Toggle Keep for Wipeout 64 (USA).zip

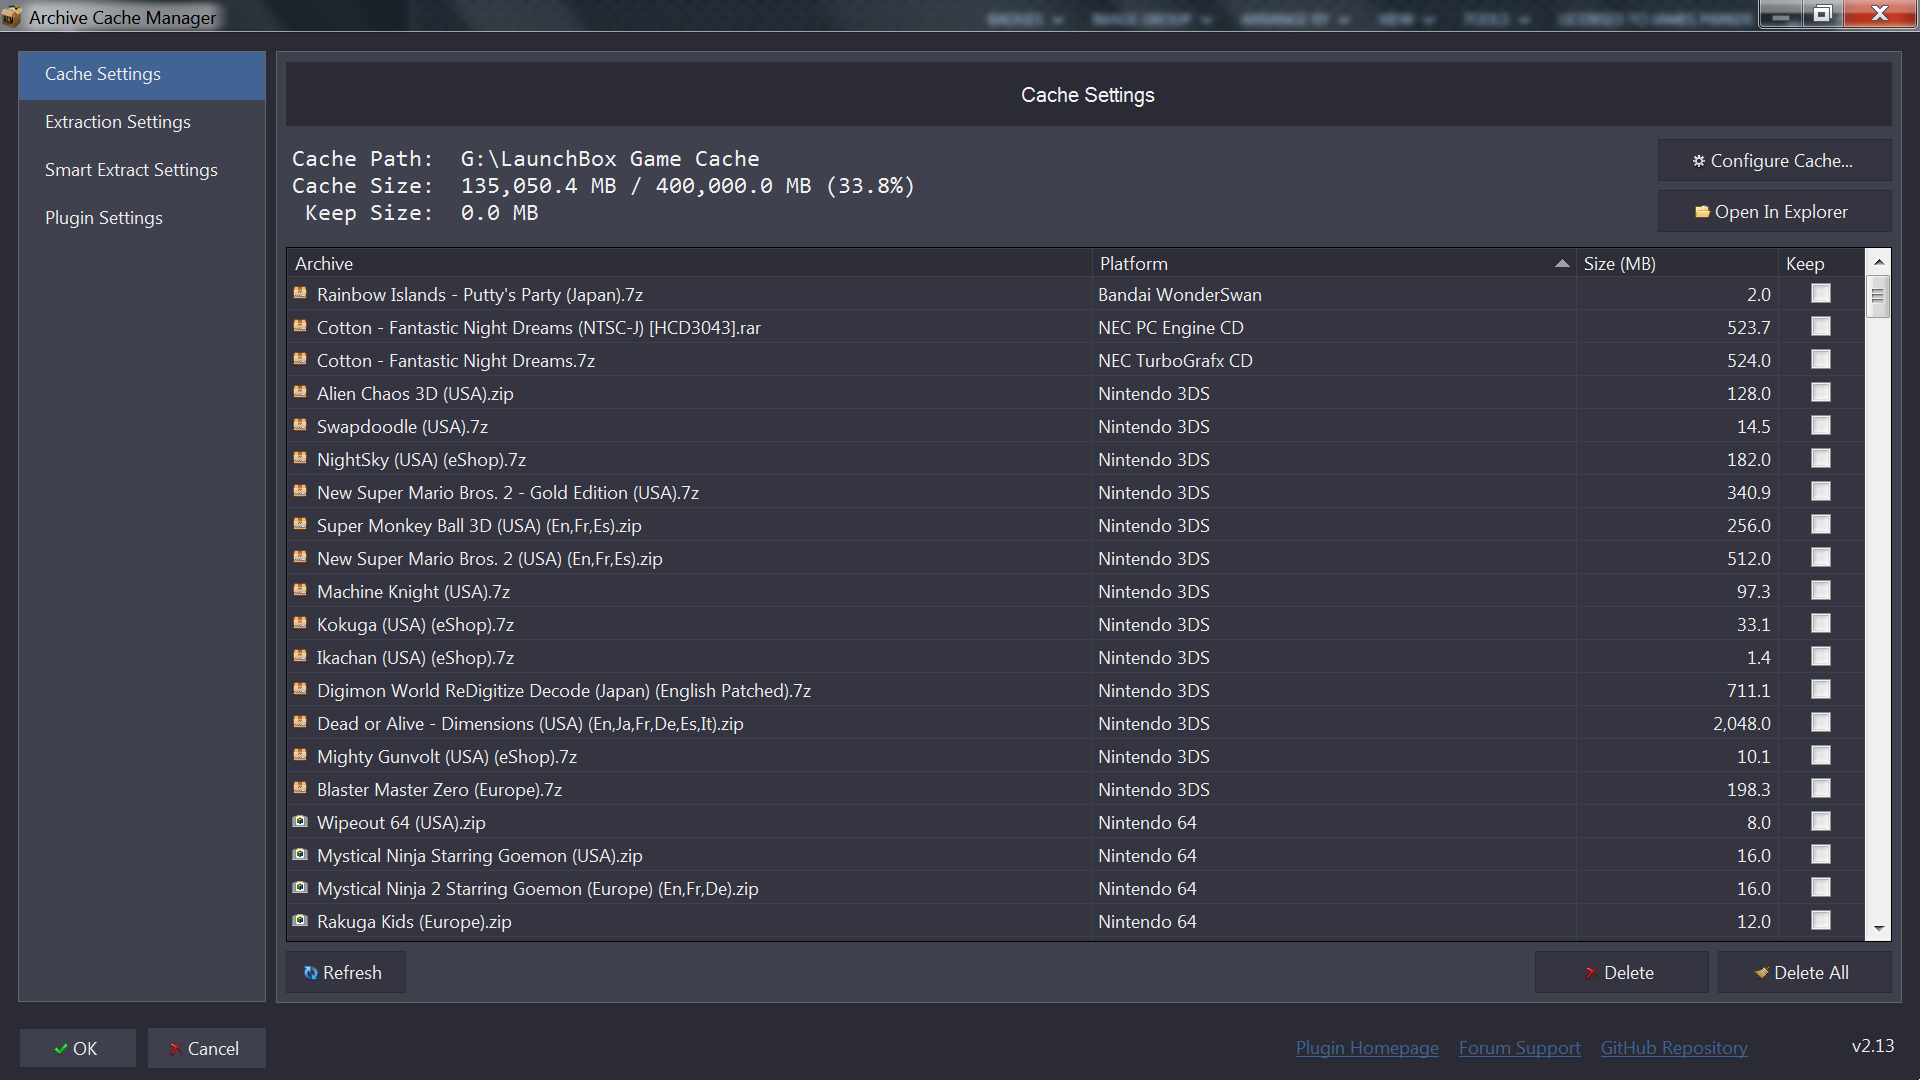pyautogui.click(x=1821, y=821)
